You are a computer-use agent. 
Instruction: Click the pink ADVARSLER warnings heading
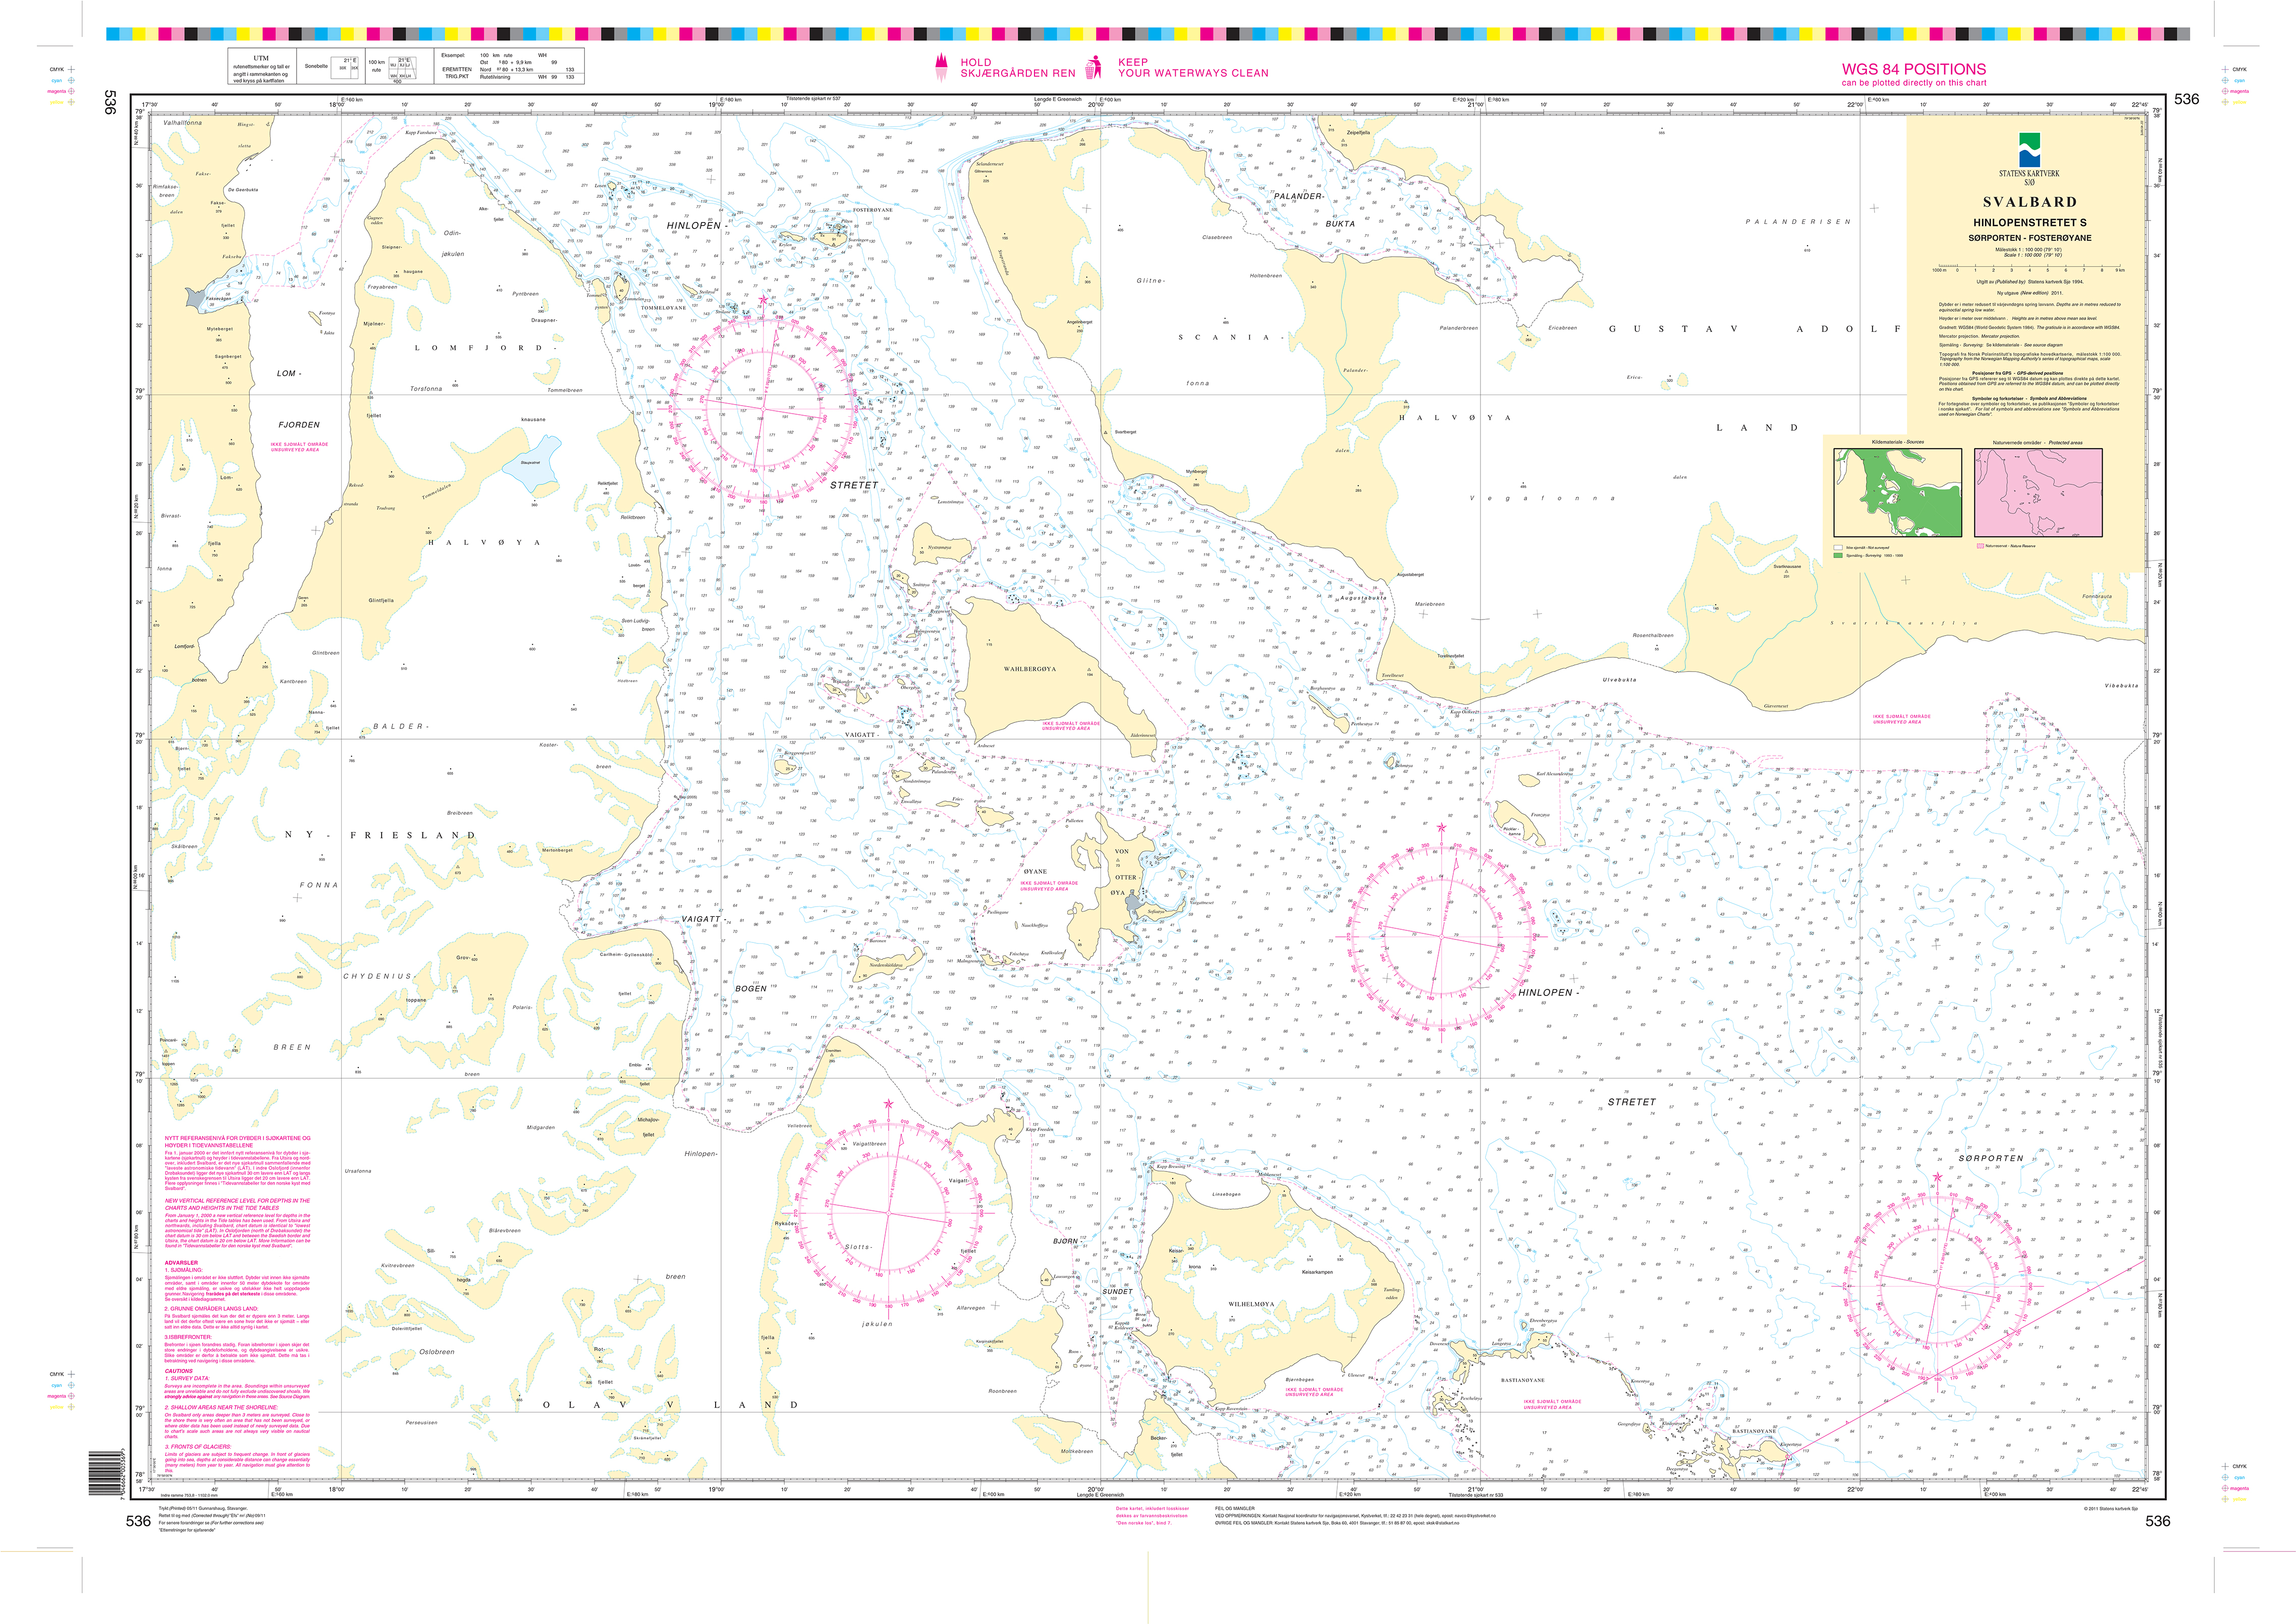(181, 1263)
